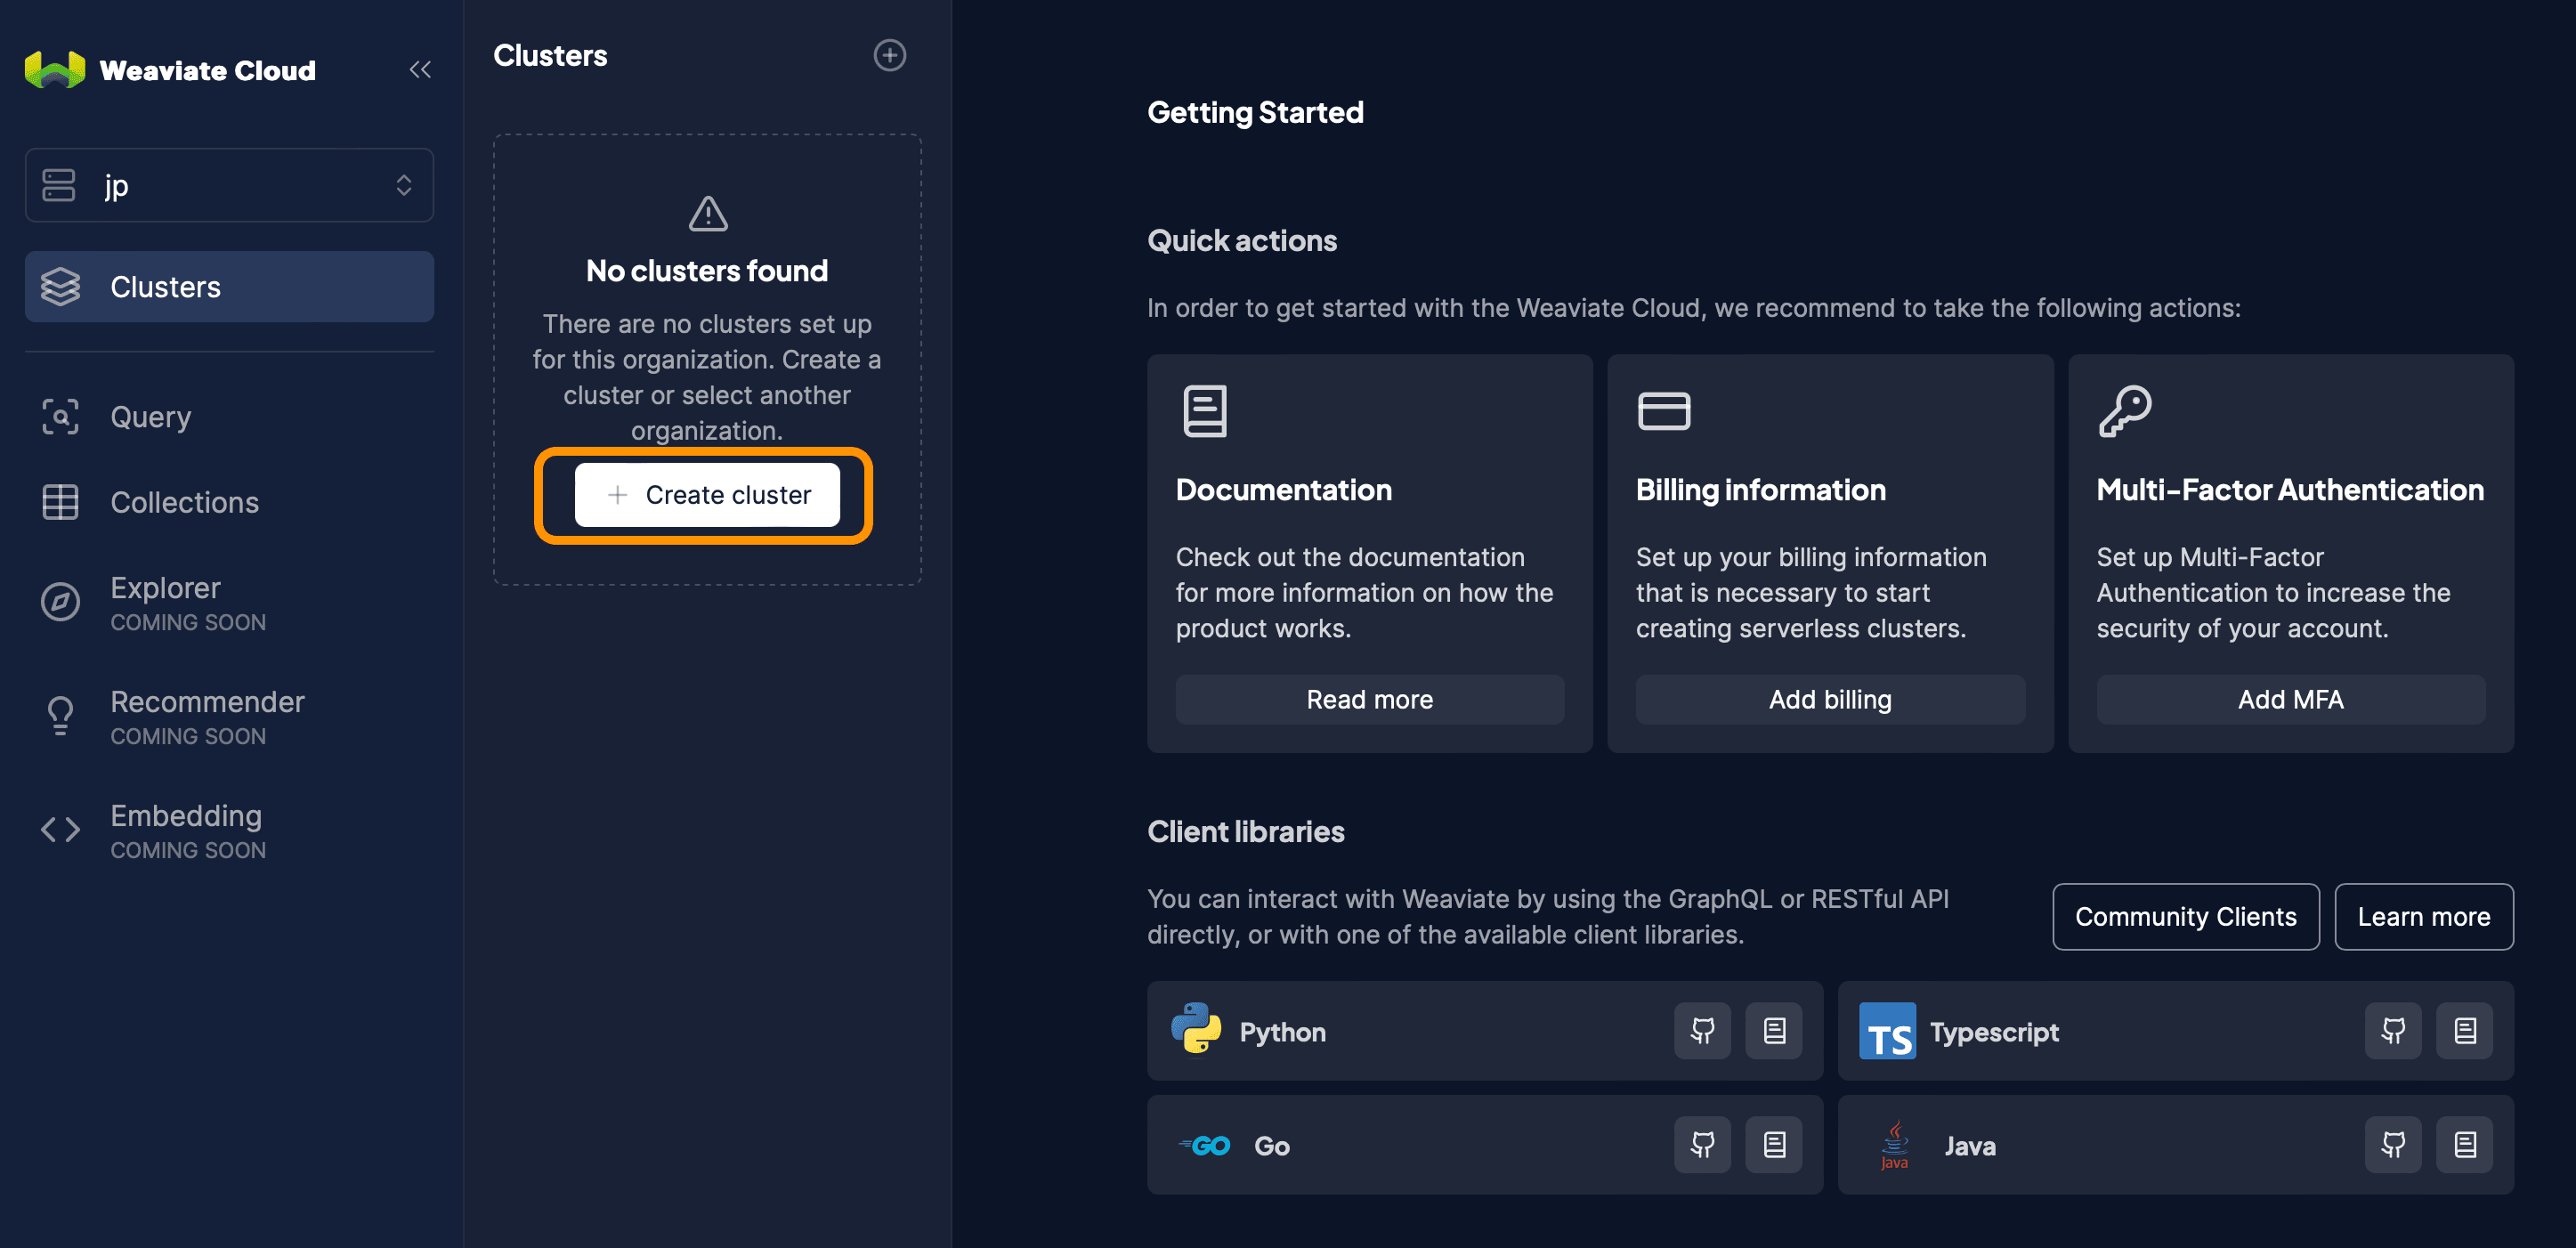This screenshot has width=2576, height=1248.
Task: Click the Recommender lightbulb icon
Action: tap(60, 716)
